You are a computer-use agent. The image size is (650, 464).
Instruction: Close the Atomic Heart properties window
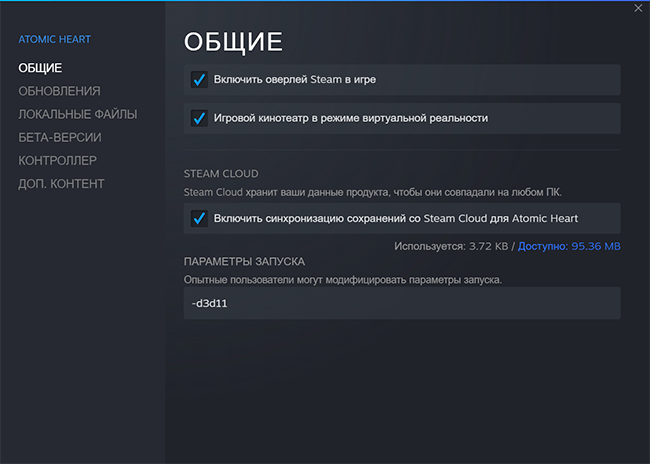click(638, 8)
